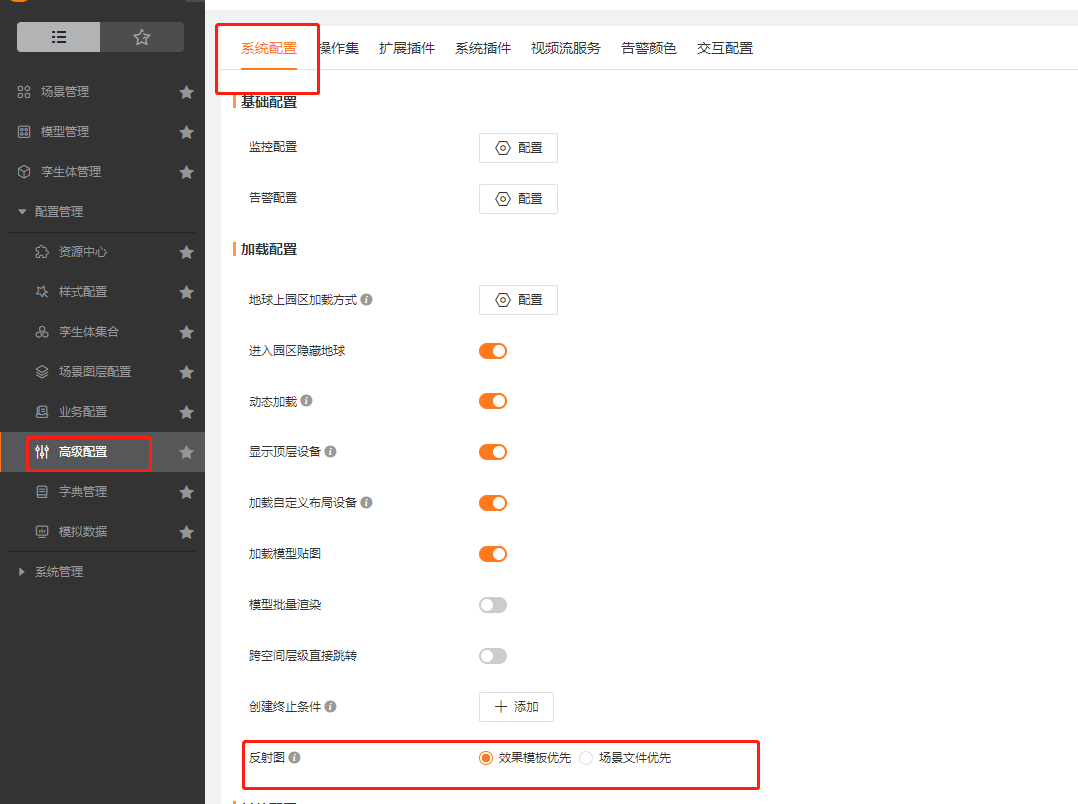Image resolution: width=1078 pixels, height=804 pixels.
Task: Click info icon beside 地球上园区加载方式
Action: pyautogui.click(x=366, y=299)
